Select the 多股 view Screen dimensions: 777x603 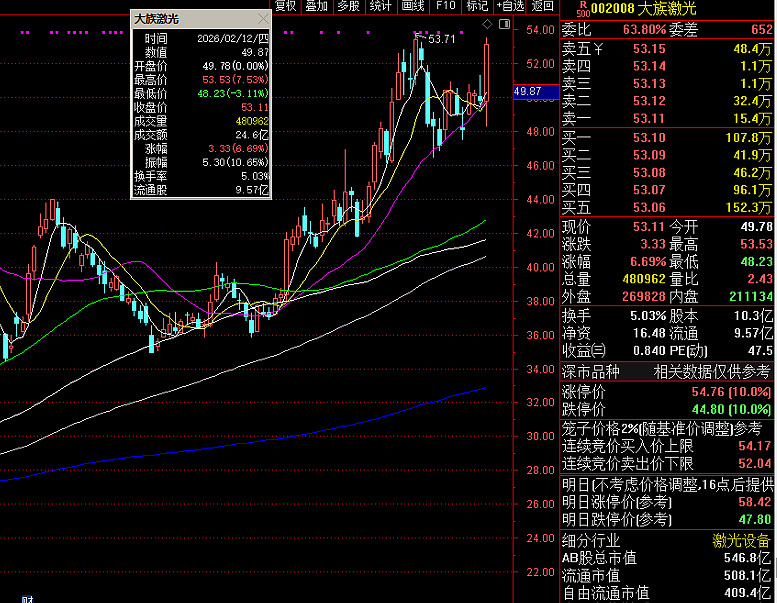348,6
